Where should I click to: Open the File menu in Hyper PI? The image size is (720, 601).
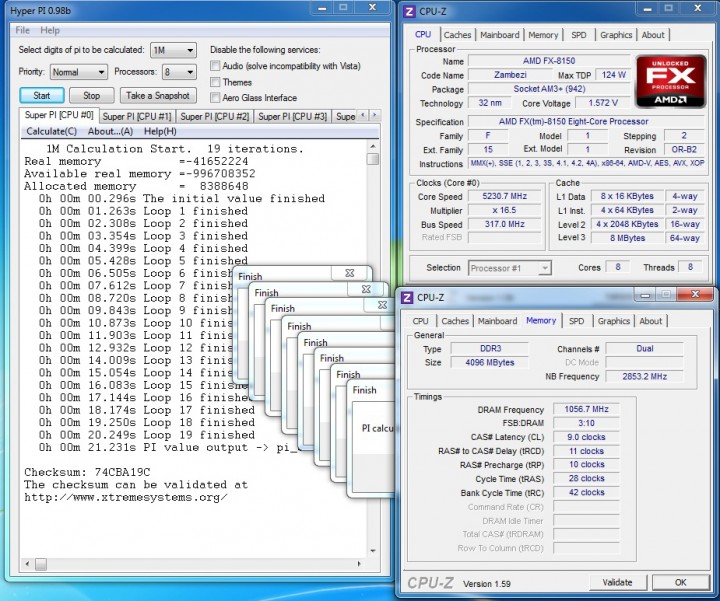[x=22, y=30]
